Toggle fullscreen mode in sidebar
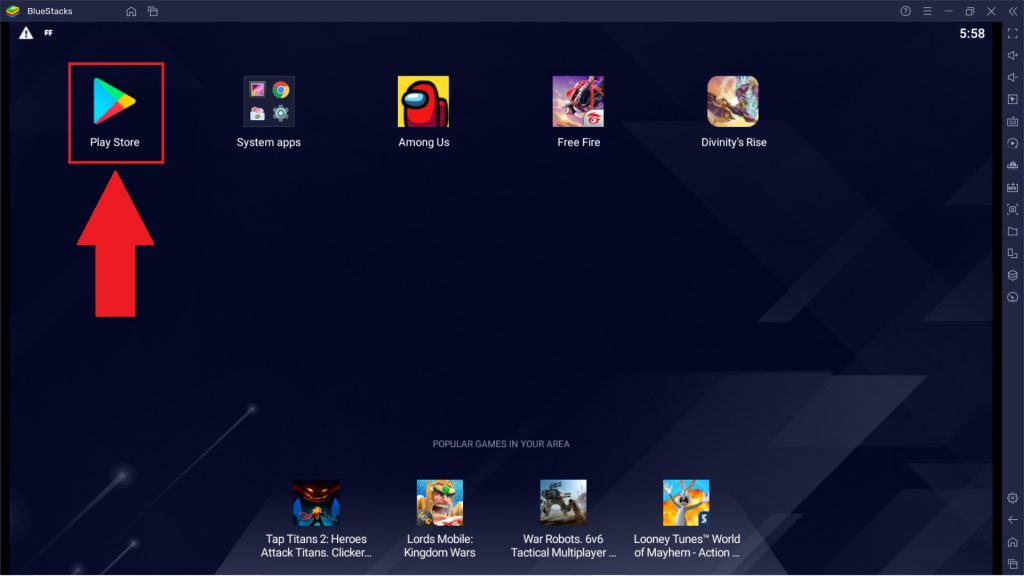The height and width of the screenshot is (576, 1024). click(1012, 33)
